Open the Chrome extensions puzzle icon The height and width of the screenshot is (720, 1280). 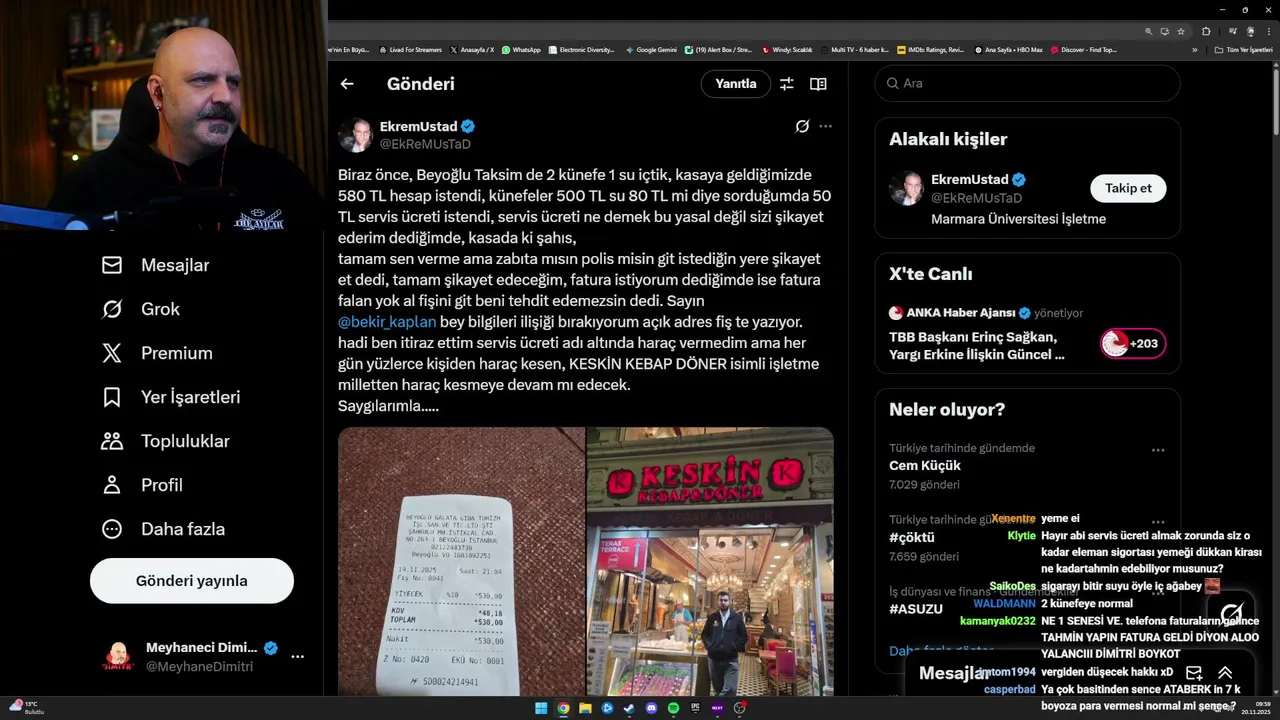(x=1207, y=32)
